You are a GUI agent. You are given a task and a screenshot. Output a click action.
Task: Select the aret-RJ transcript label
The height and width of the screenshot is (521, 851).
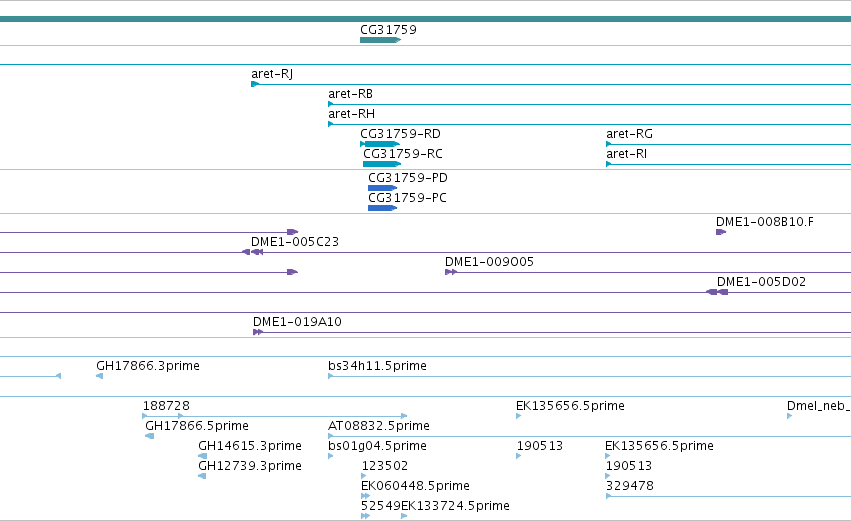272,74
